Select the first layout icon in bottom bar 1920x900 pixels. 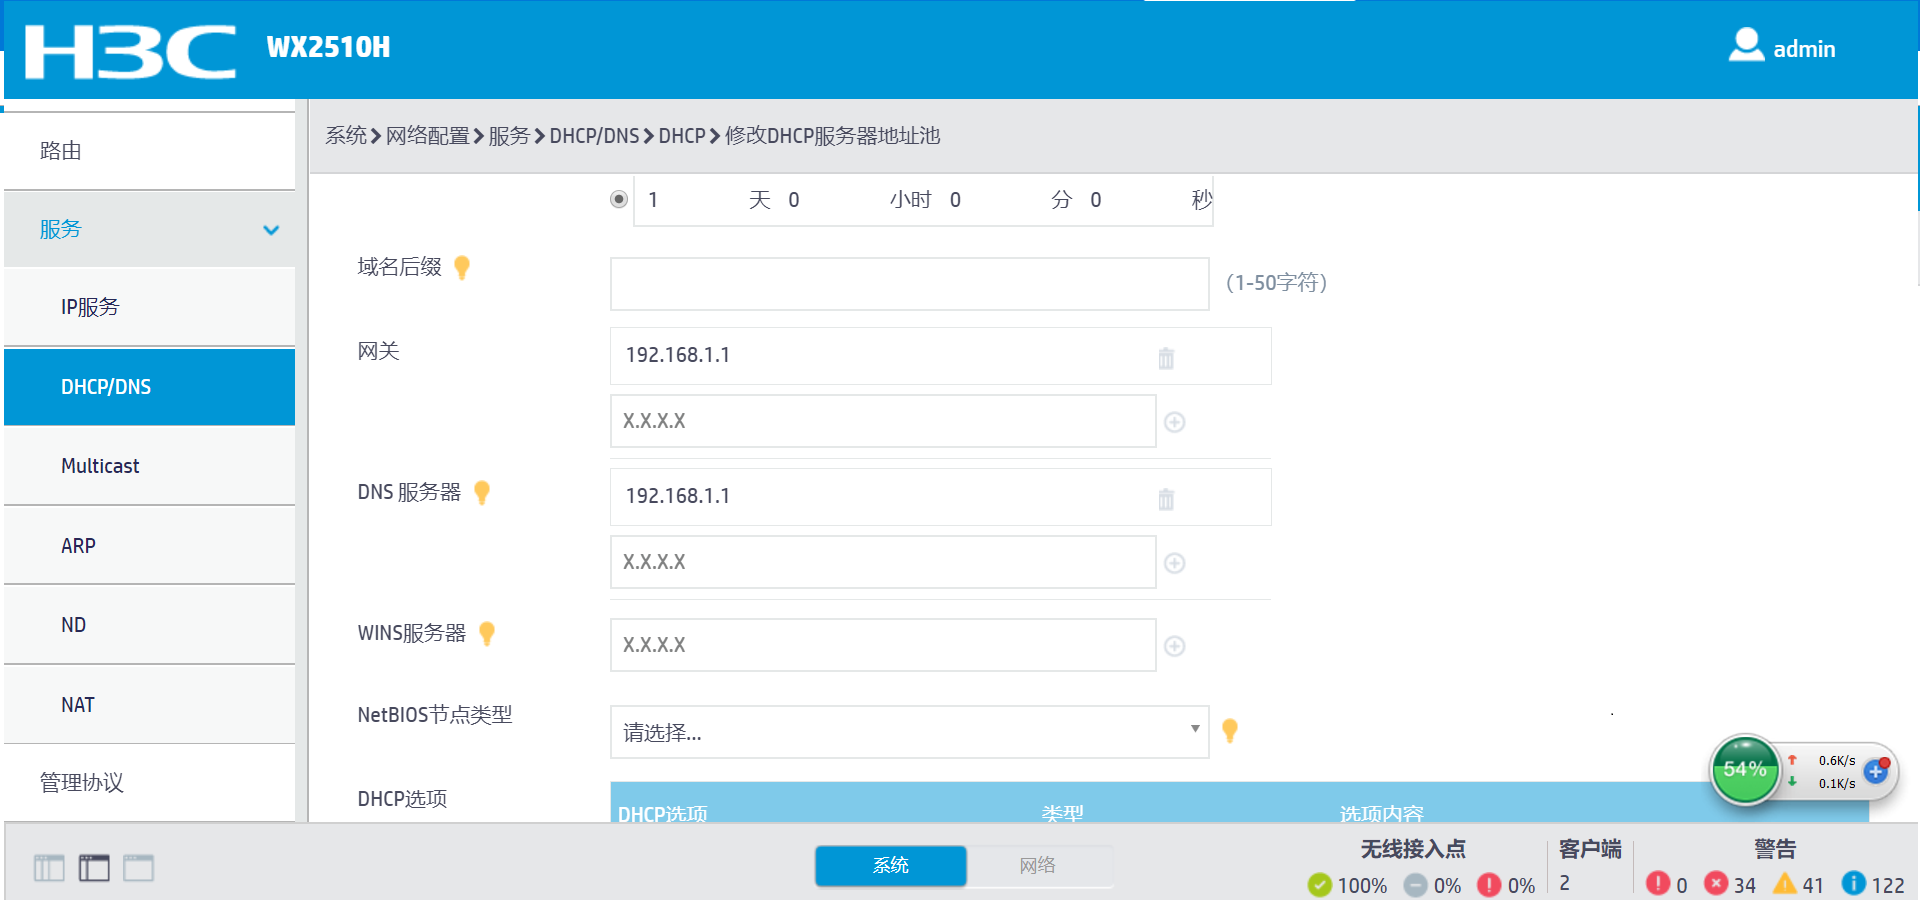click(49, 868)
